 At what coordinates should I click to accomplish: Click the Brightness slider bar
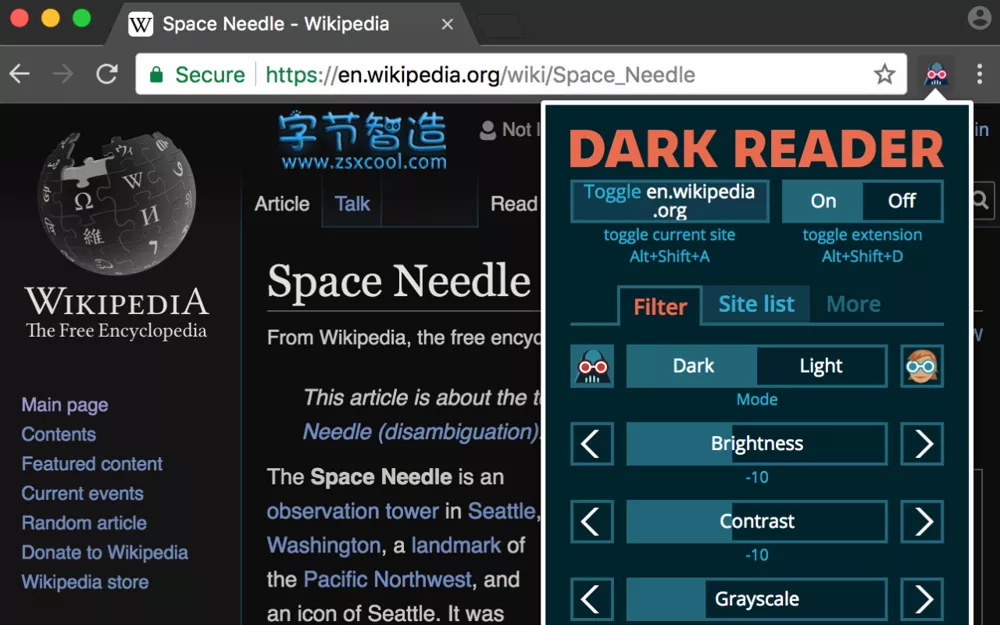click(757, 444)
